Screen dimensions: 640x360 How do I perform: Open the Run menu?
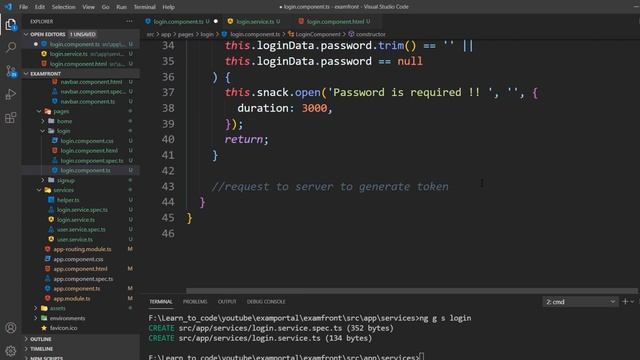tap(121, 7)
